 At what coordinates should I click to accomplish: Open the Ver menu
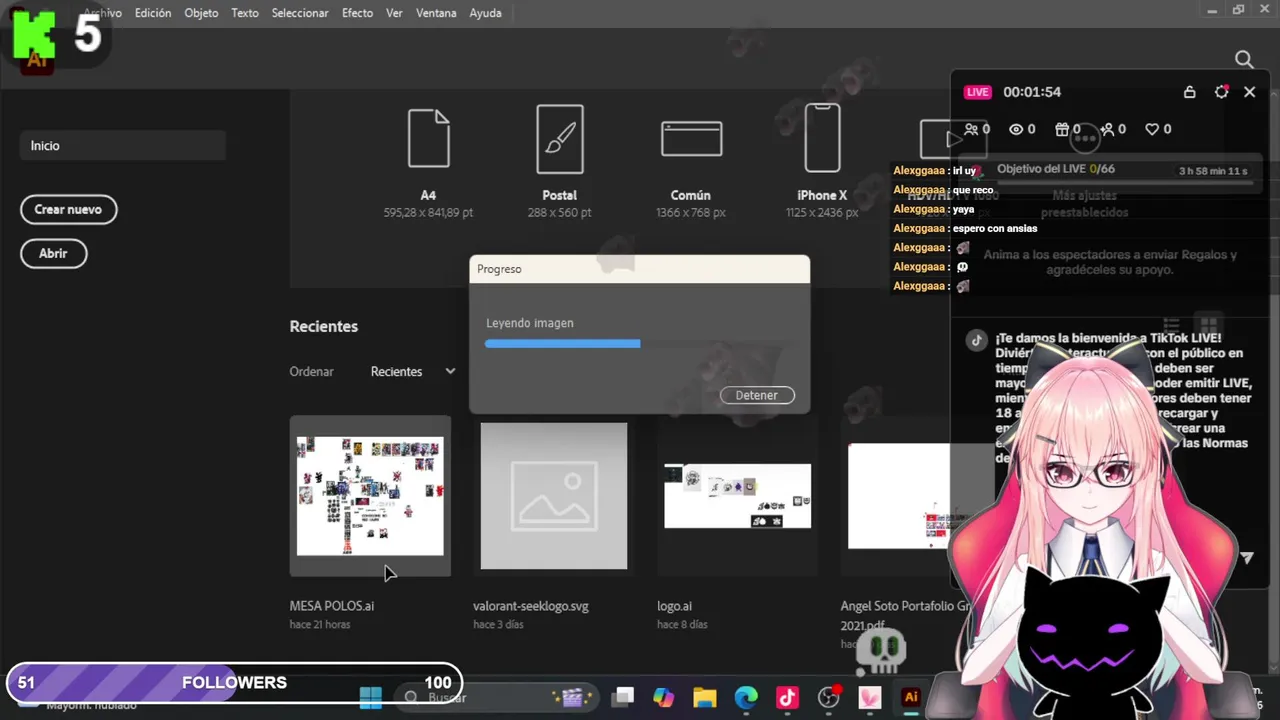(394, 13)
